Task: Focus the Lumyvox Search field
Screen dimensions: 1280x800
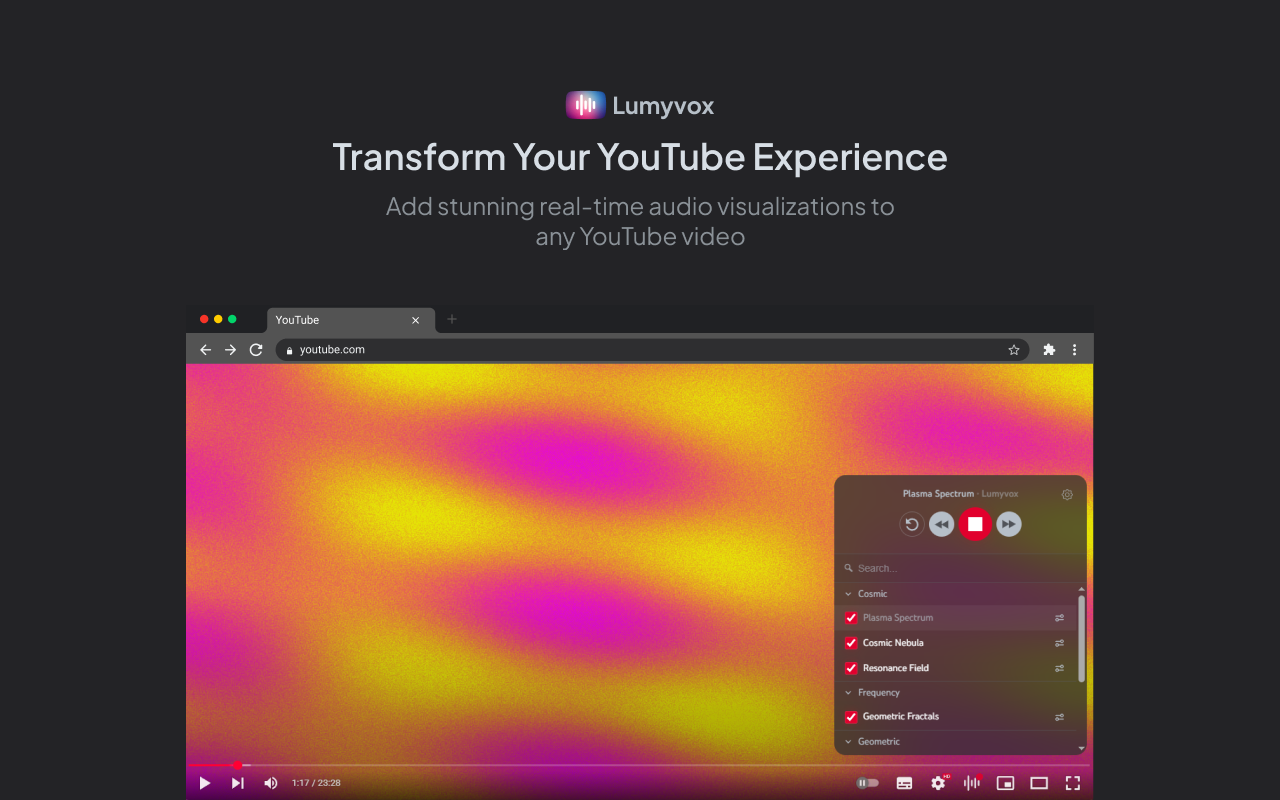Action: 960,568
